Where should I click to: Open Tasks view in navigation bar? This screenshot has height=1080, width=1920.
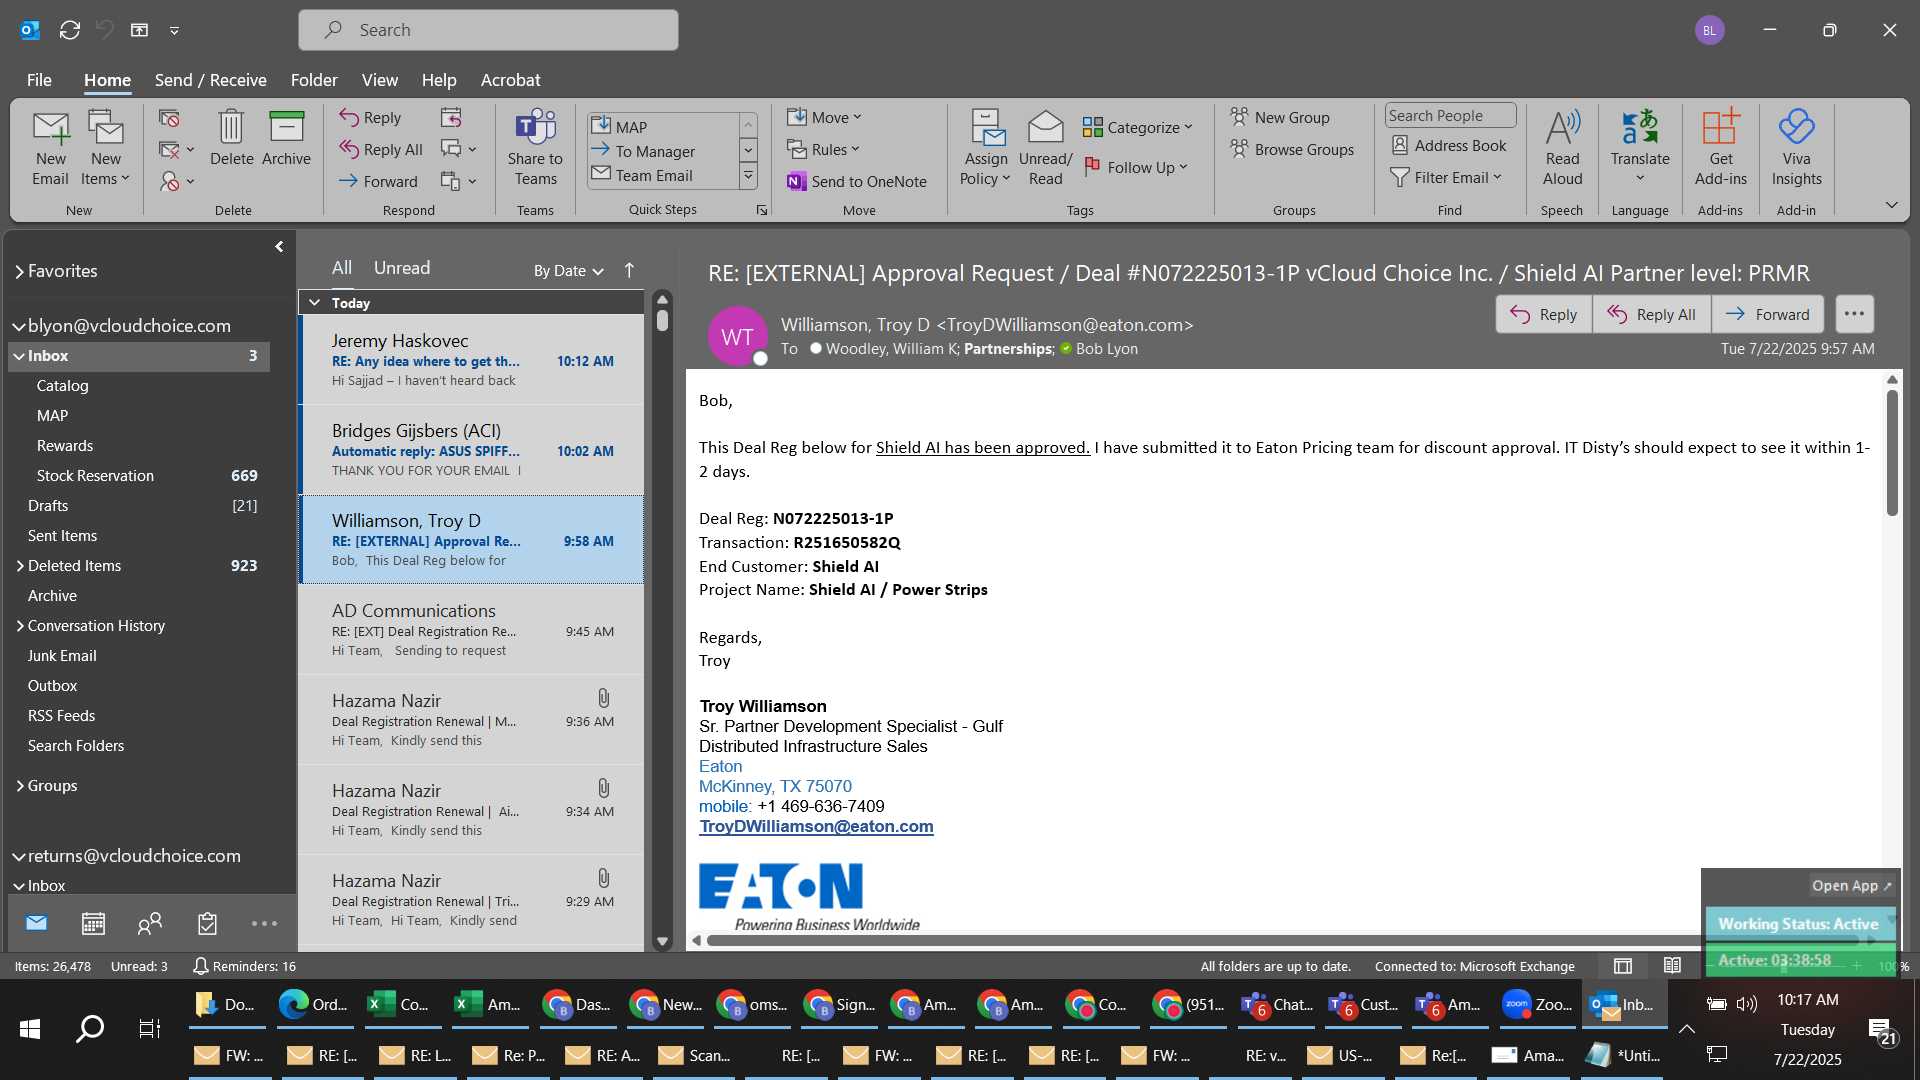point(207,924)
